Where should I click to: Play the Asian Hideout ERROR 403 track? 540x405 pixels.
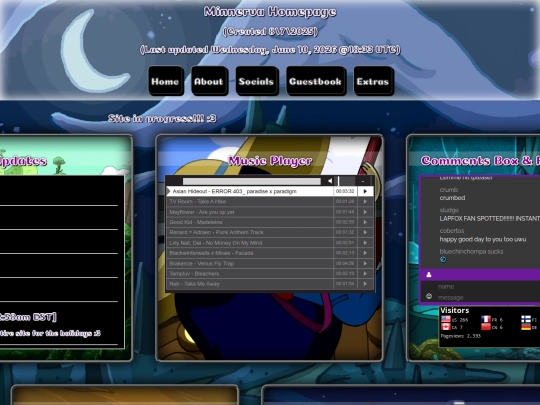pos(365,191)
